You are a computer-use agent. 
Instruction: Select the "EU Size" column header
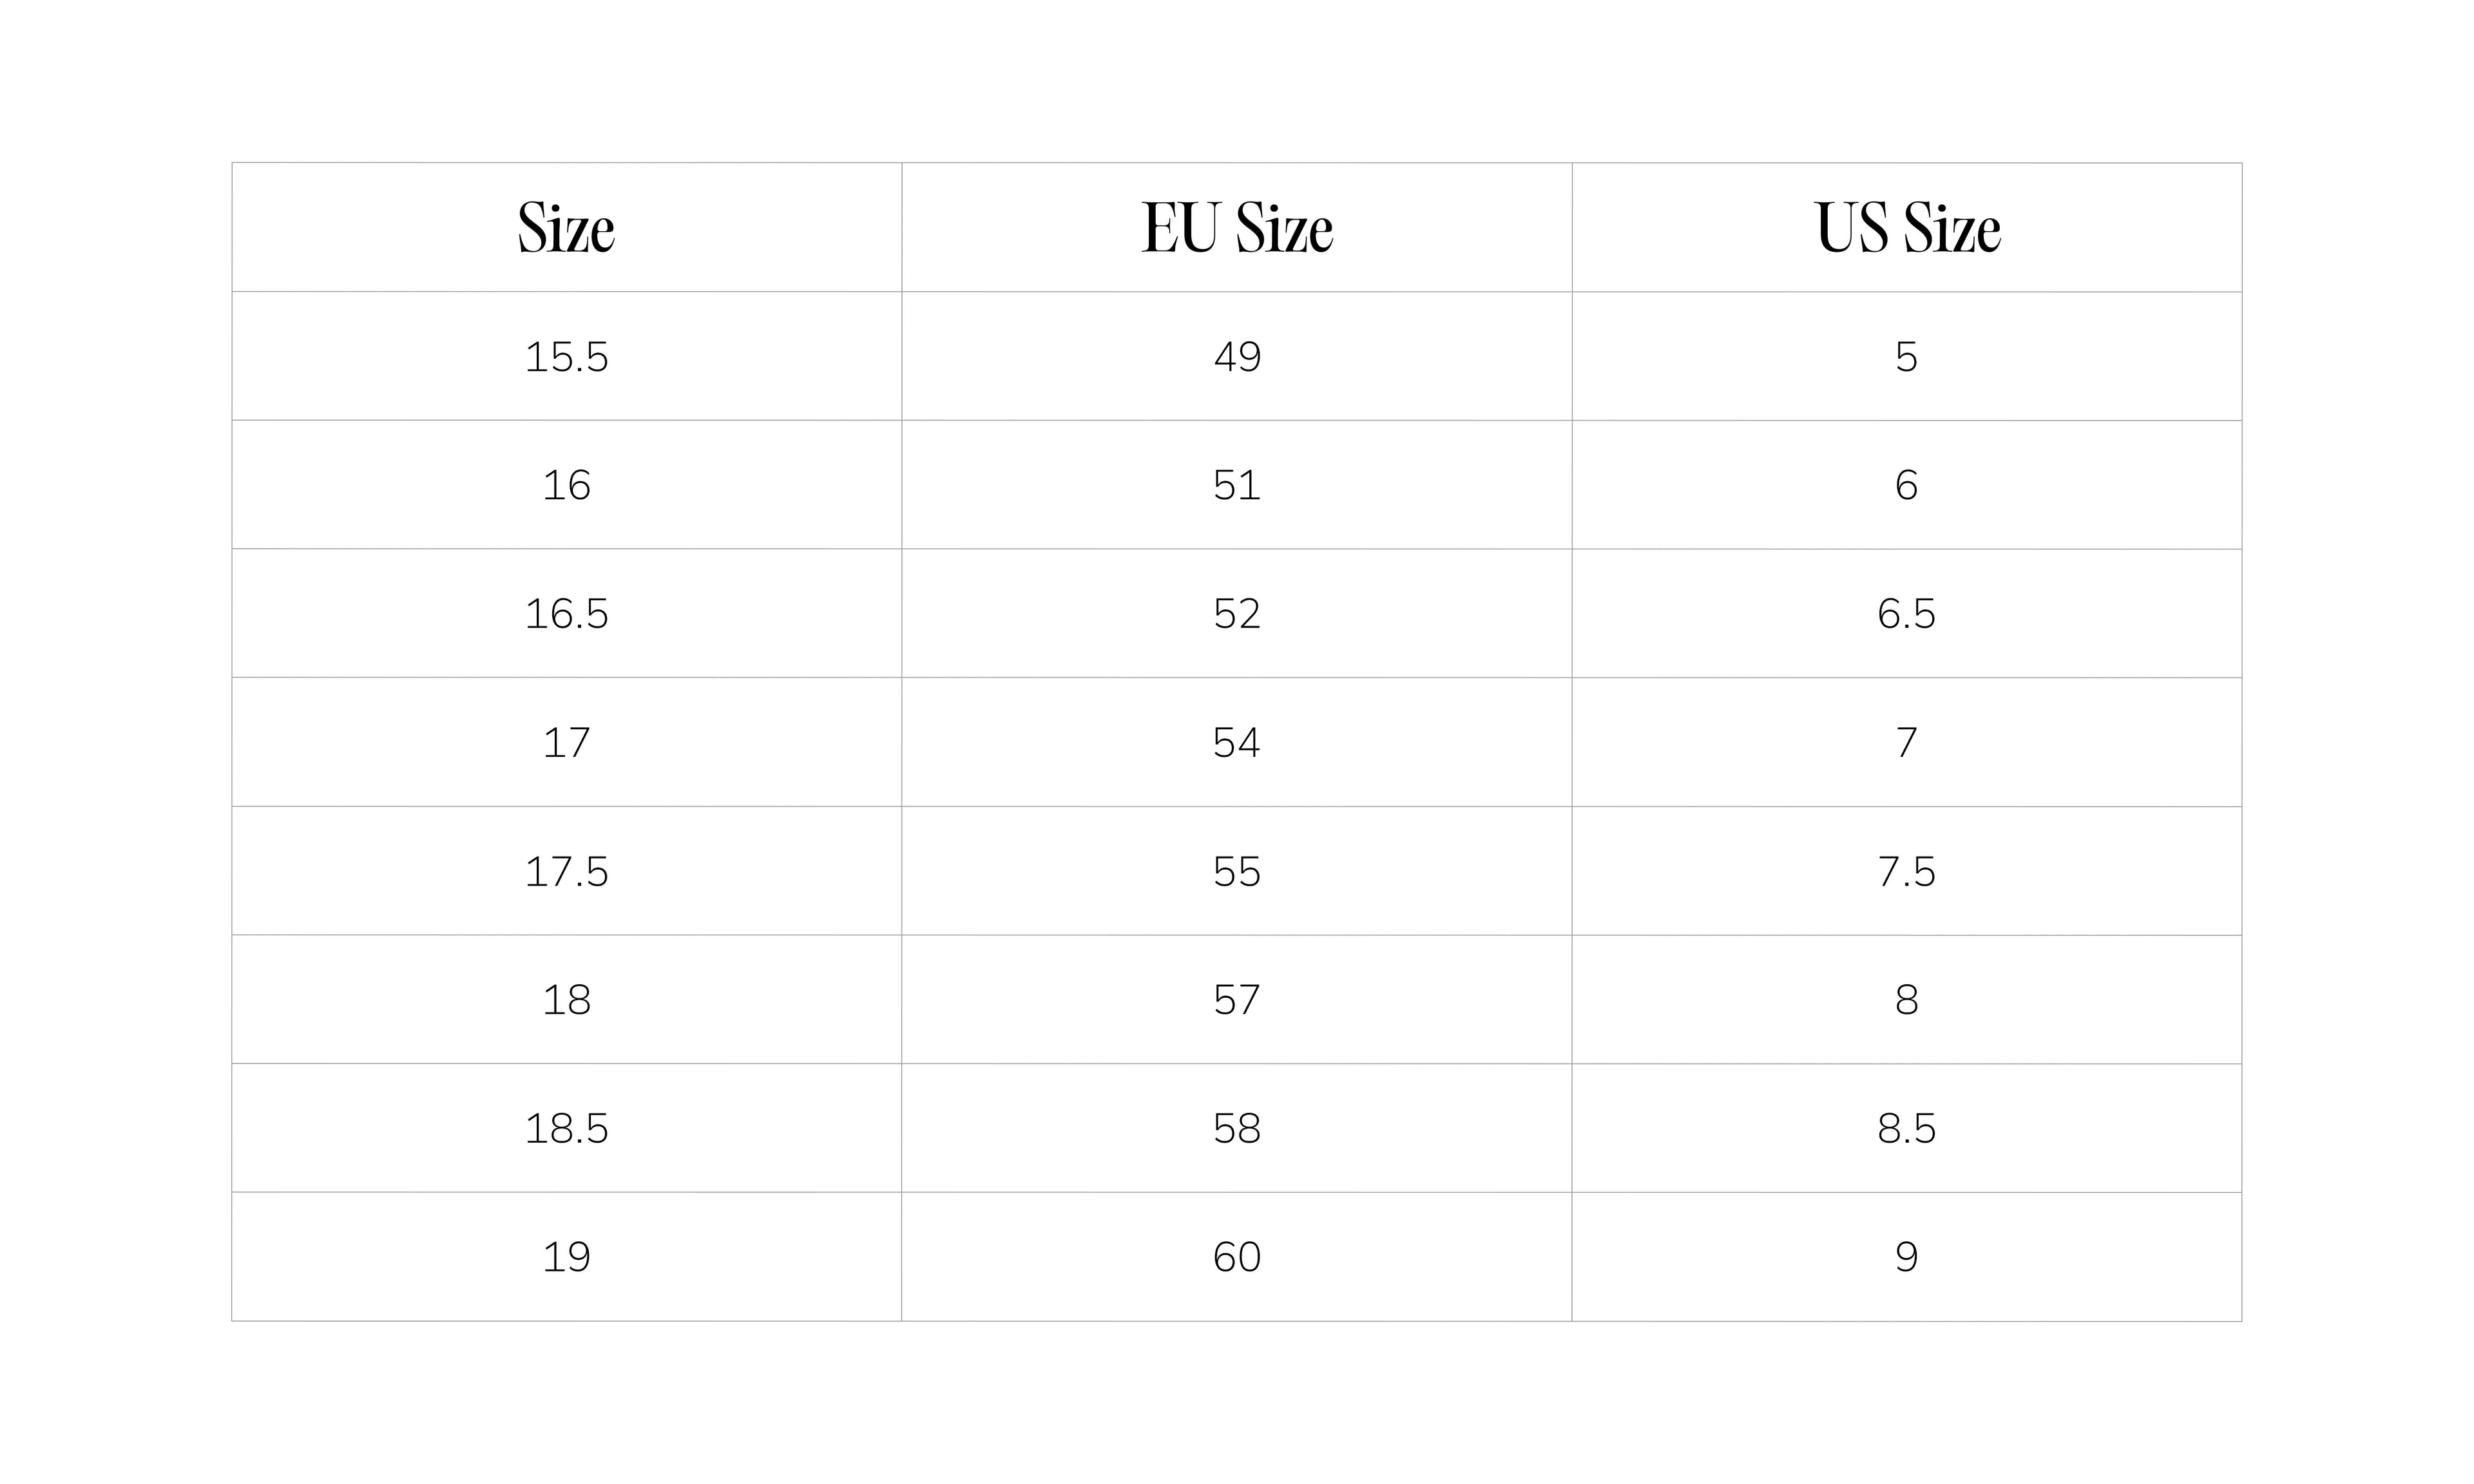1236,228
